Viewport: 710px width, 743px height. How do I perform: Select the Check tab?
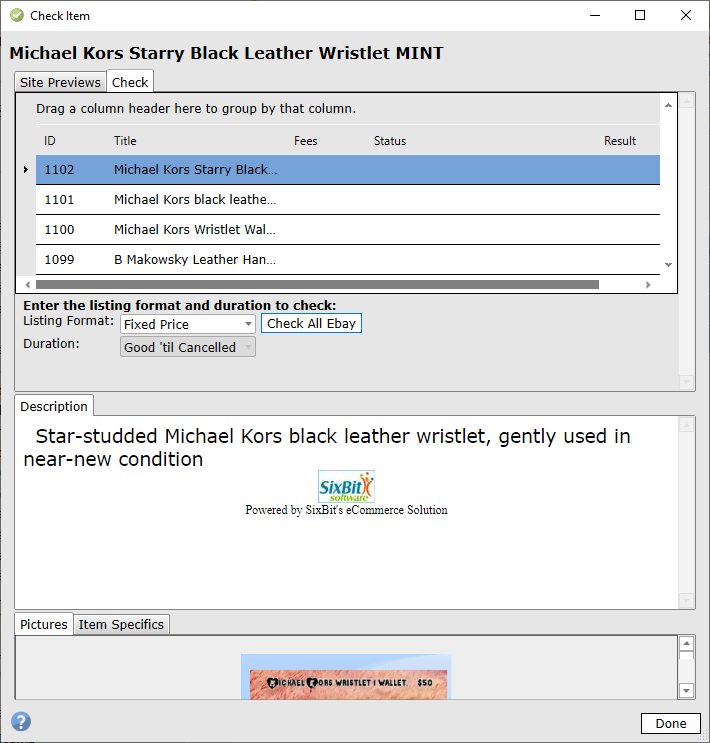click(130, 82)
